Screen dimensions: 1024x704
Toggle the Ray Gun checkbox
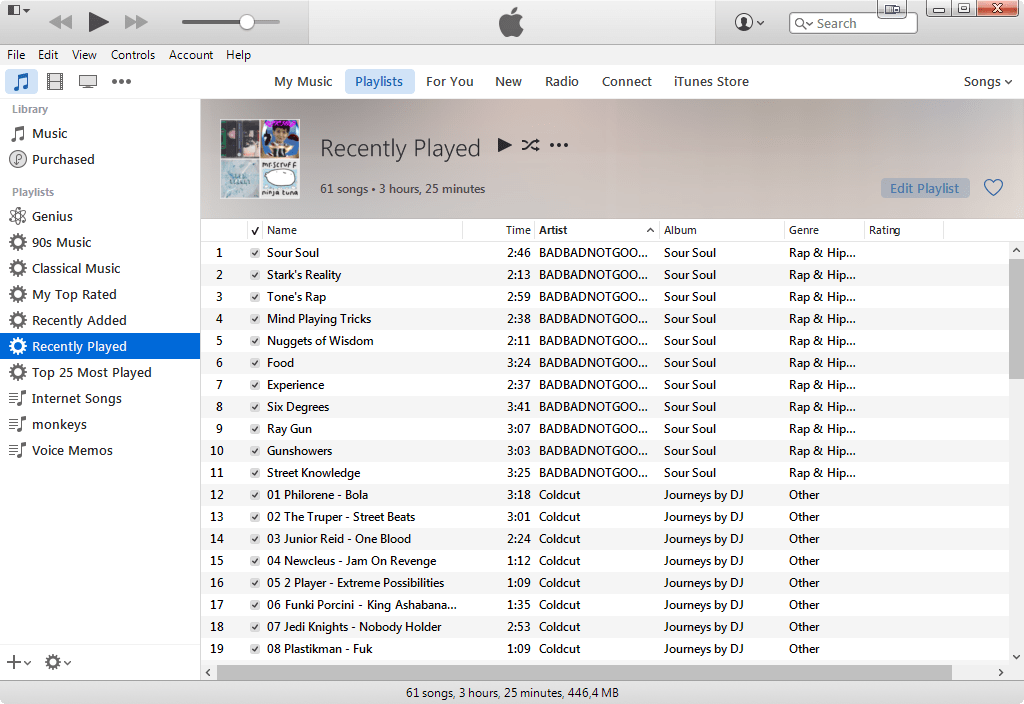point(255,429)
